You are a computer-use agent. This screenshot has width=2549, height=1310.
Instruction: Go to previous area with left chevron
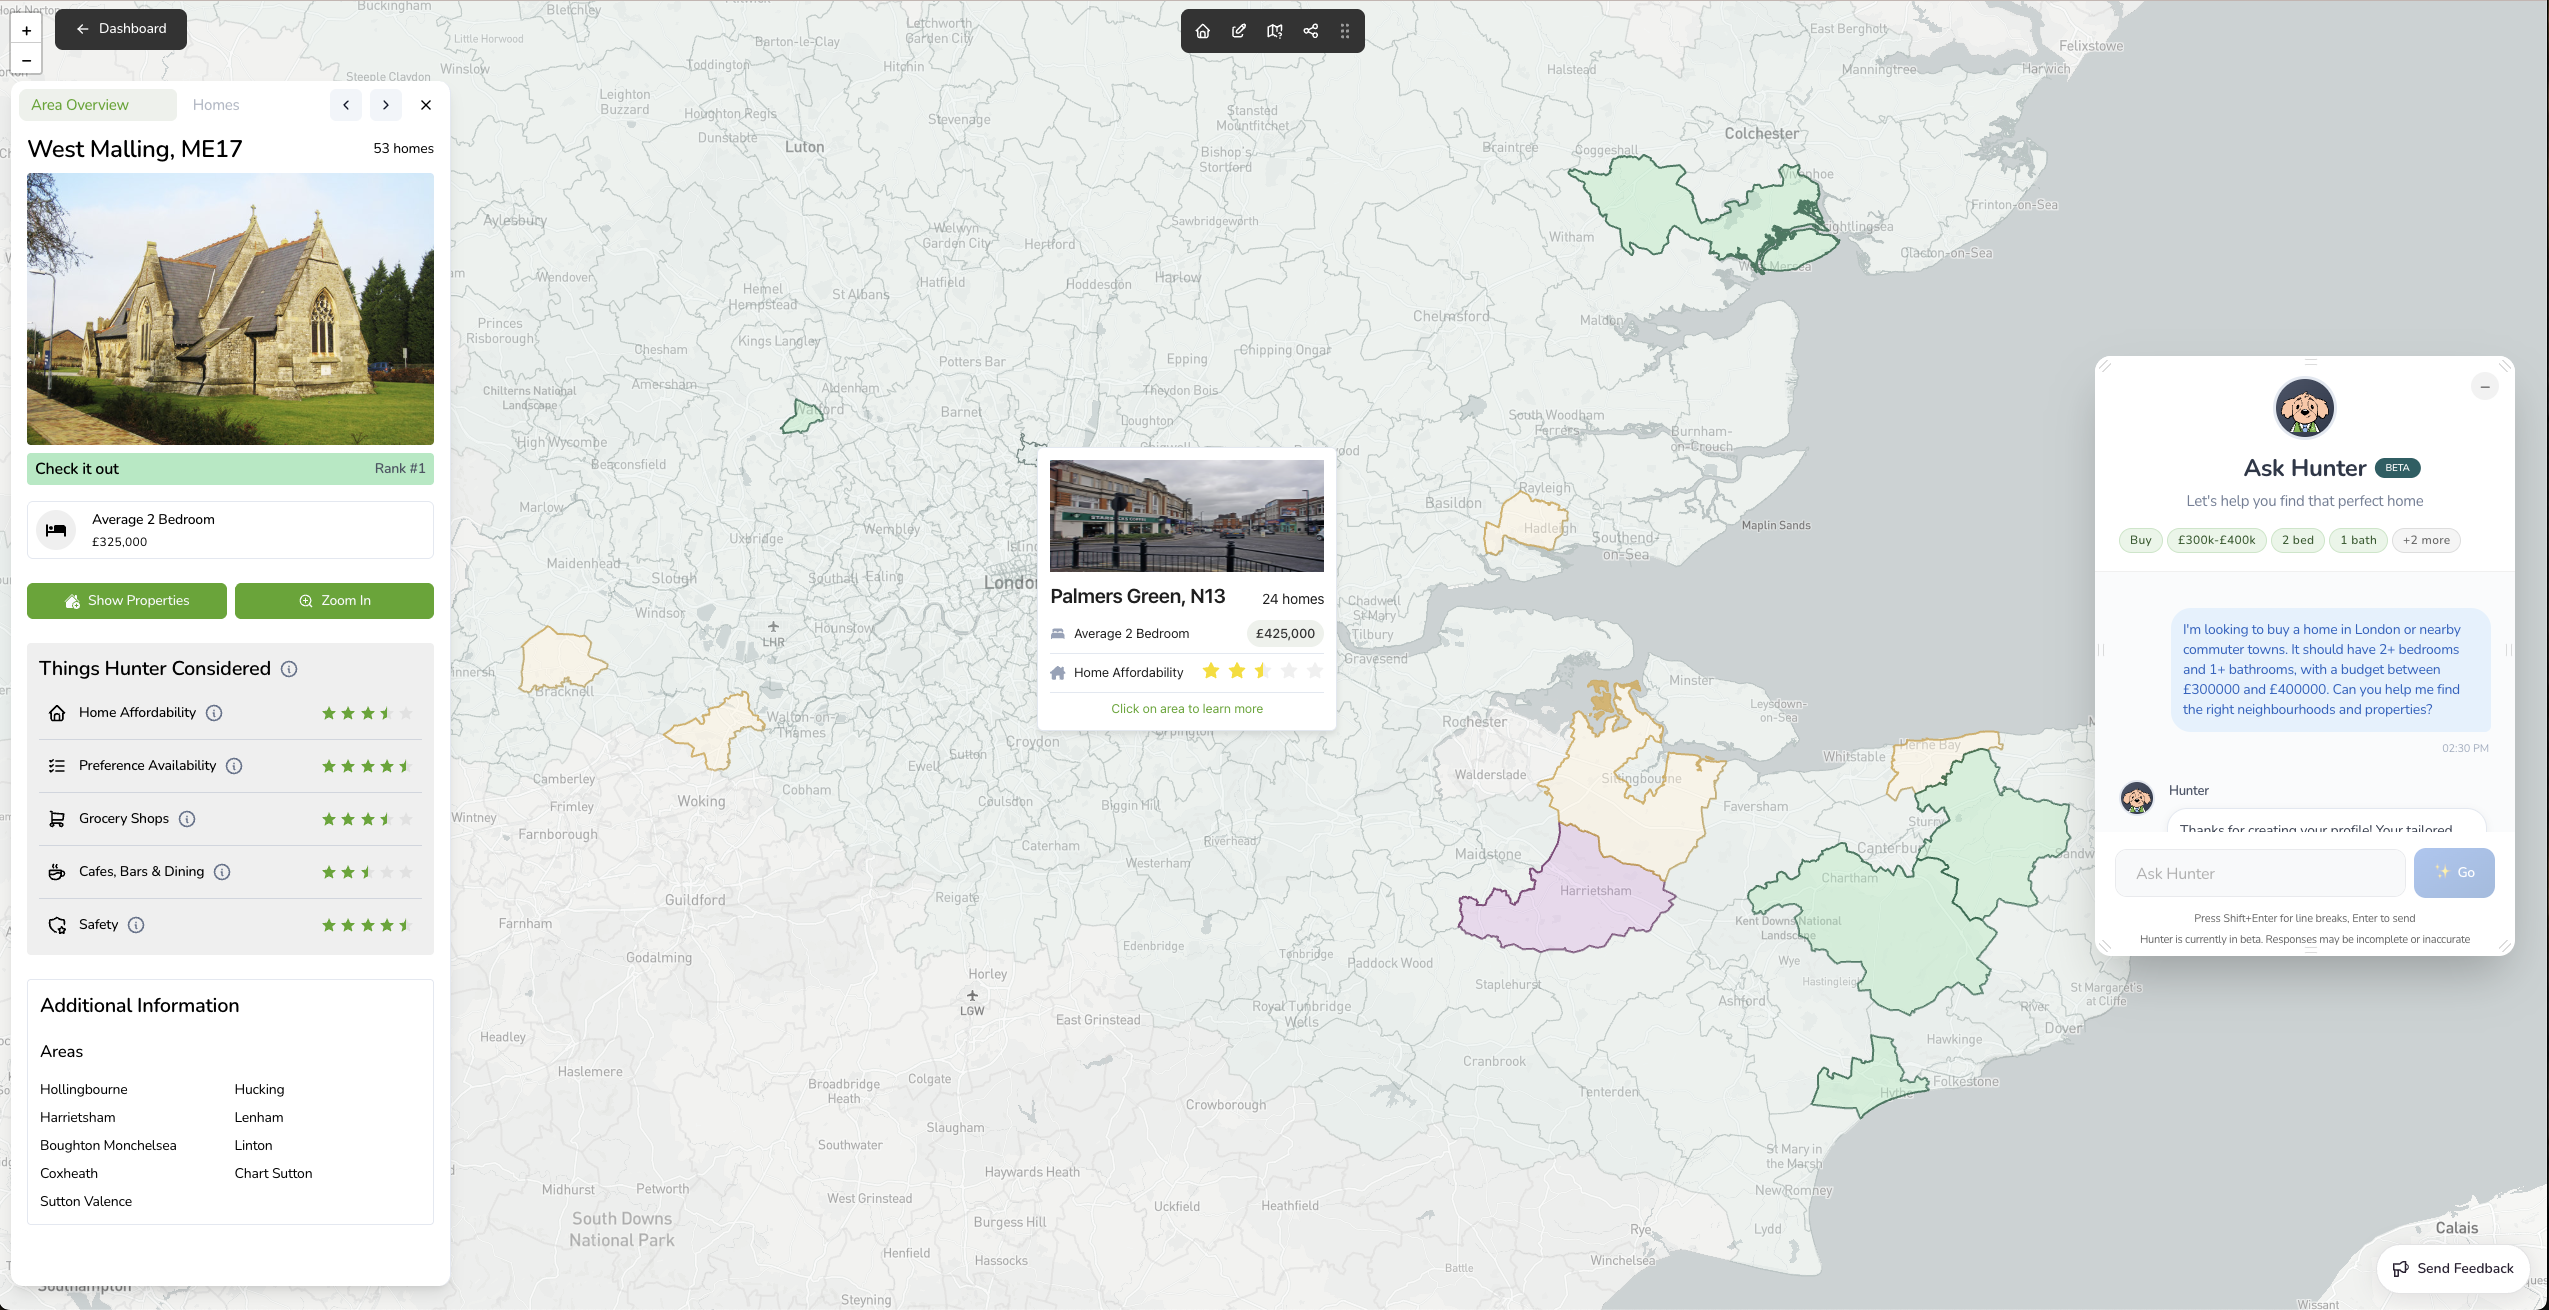346,105
